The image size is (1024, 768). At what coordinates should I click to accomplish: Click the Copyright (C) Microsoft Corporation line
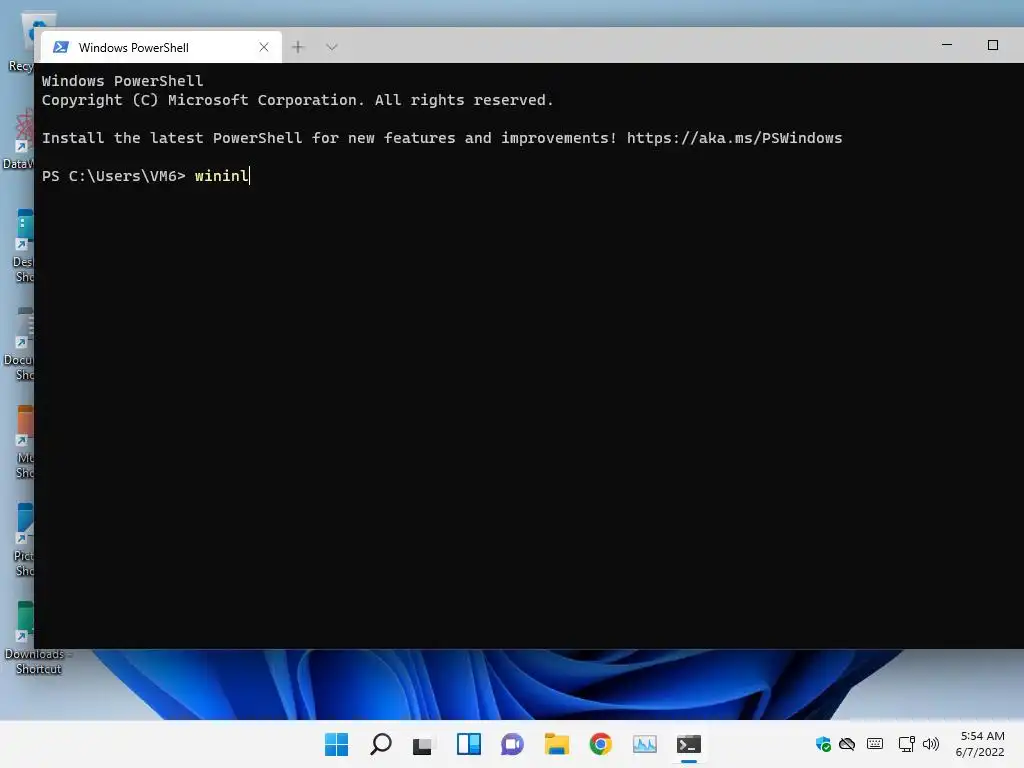tap(298, 100)
